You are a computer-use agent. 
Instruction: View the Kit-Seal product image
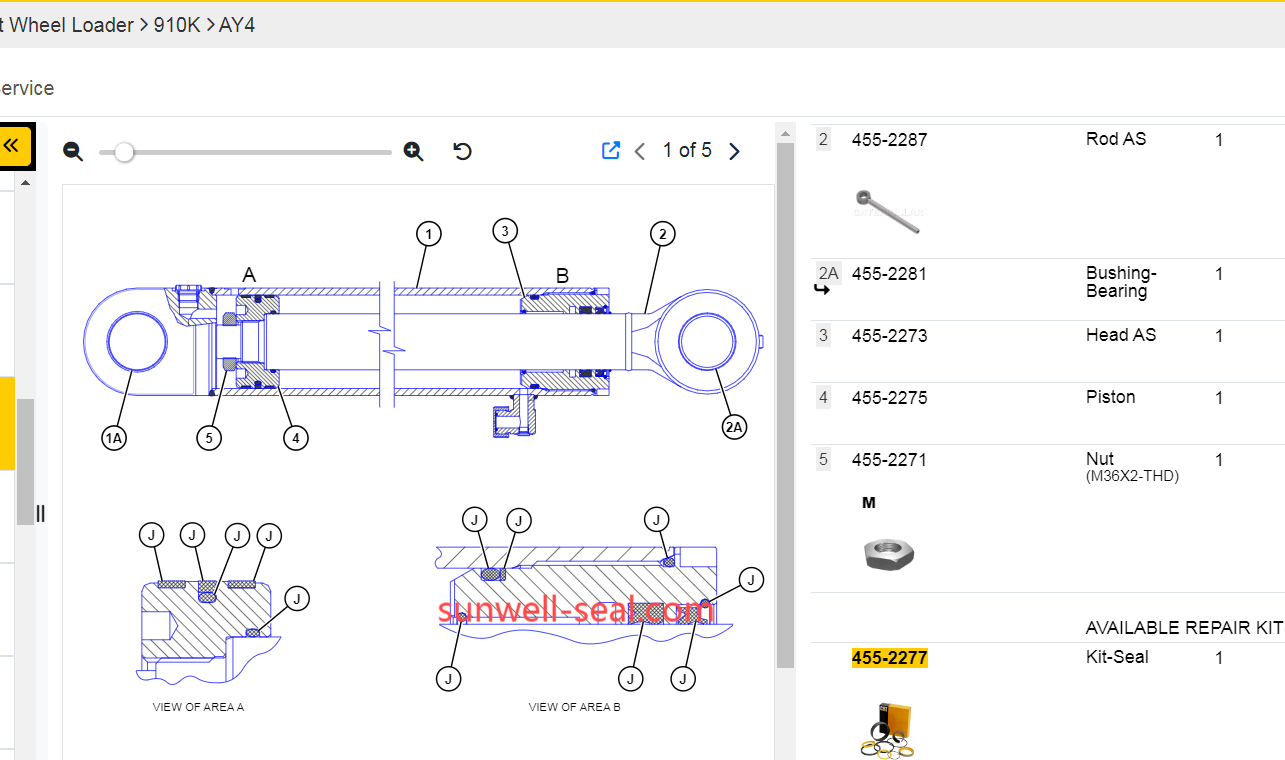(x=887, y=728)
